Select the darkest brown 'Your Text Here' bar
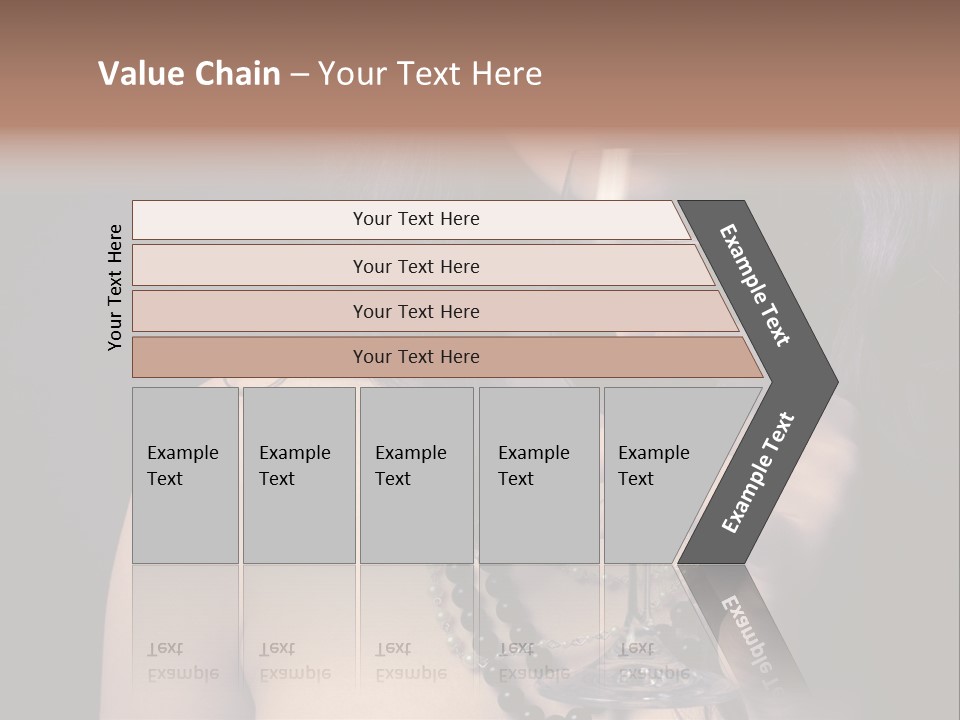 click(415, 357)
